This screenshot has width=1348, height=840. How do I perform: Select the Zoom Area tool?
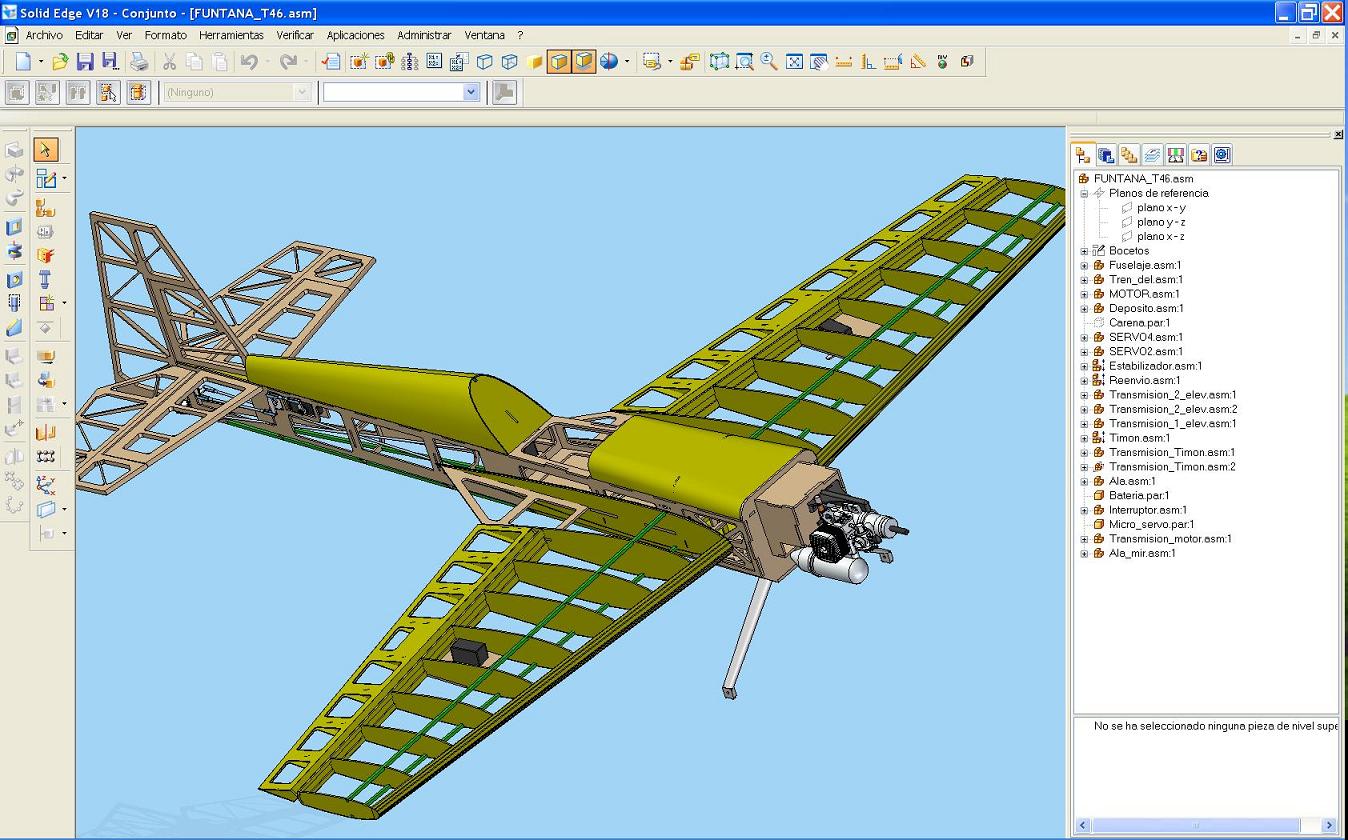coord(744,62)
